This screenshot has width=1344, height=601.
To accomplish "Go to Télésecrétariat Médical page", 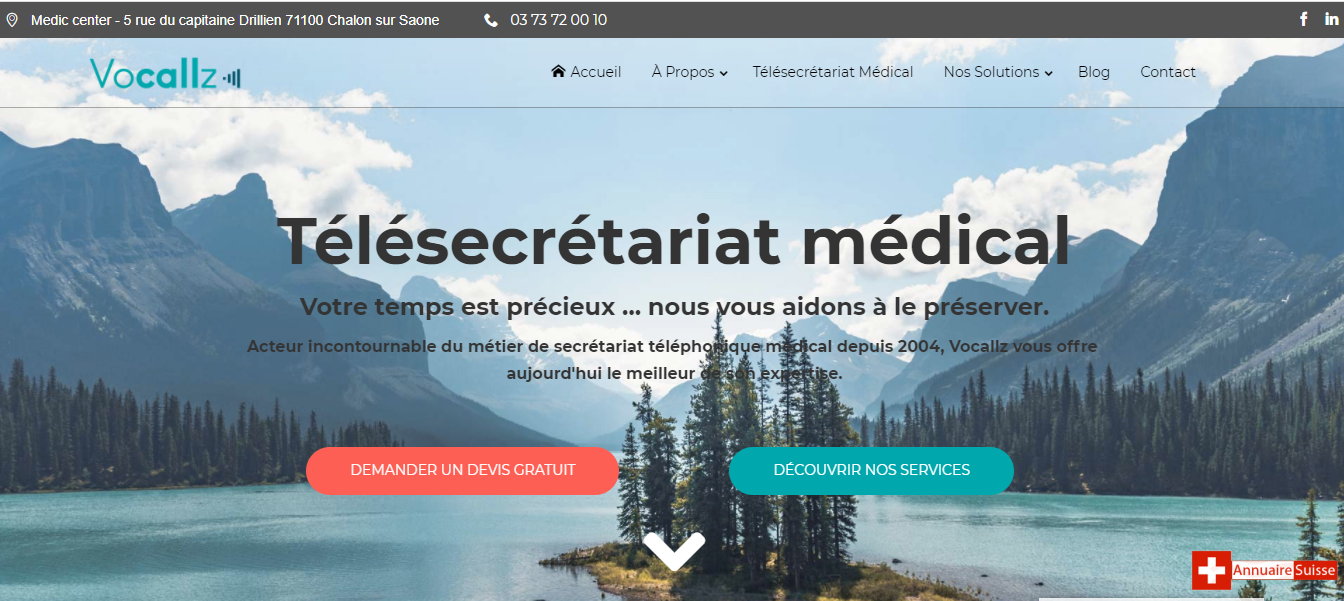I will coord(833,72).
